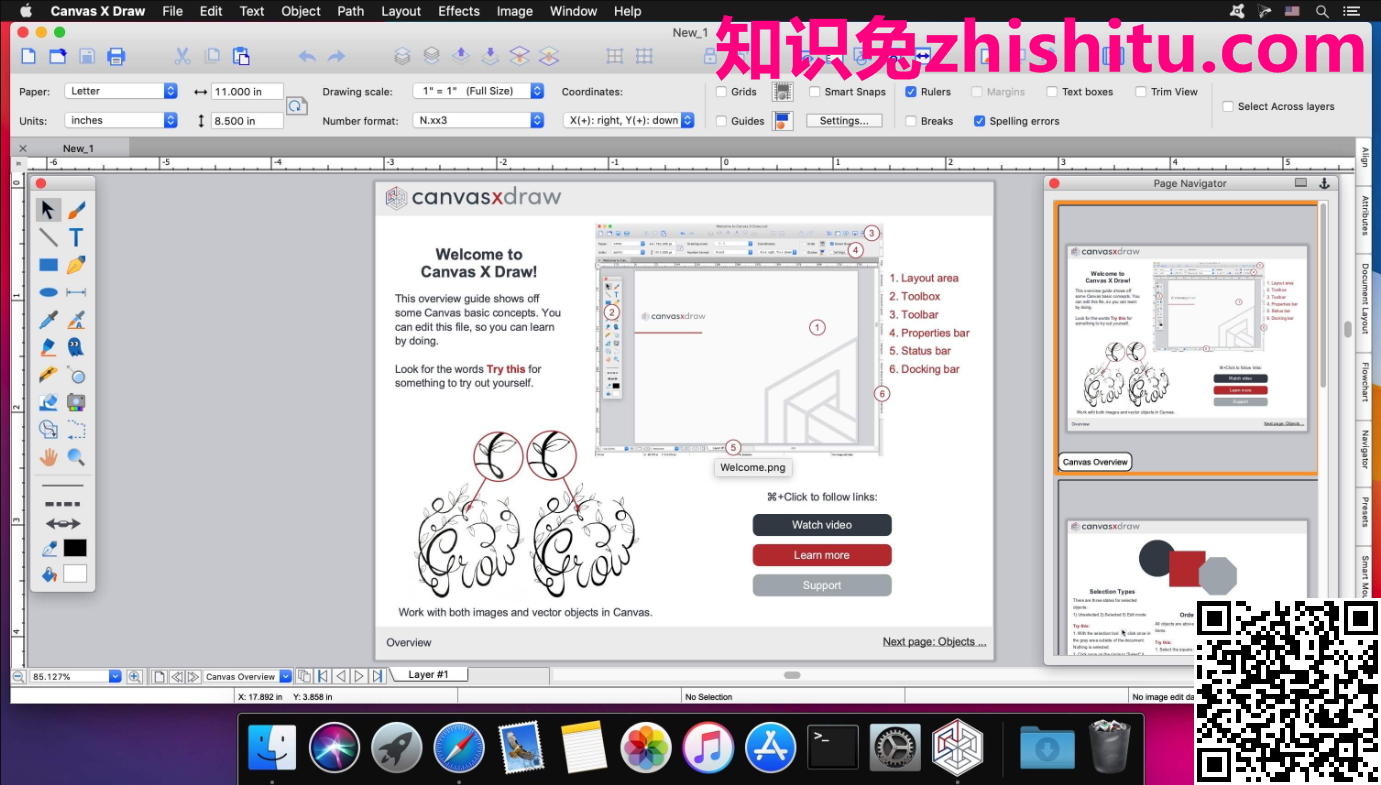Open the Effects menu
This screenshot has height=785, width=1381.
(459, 11)
